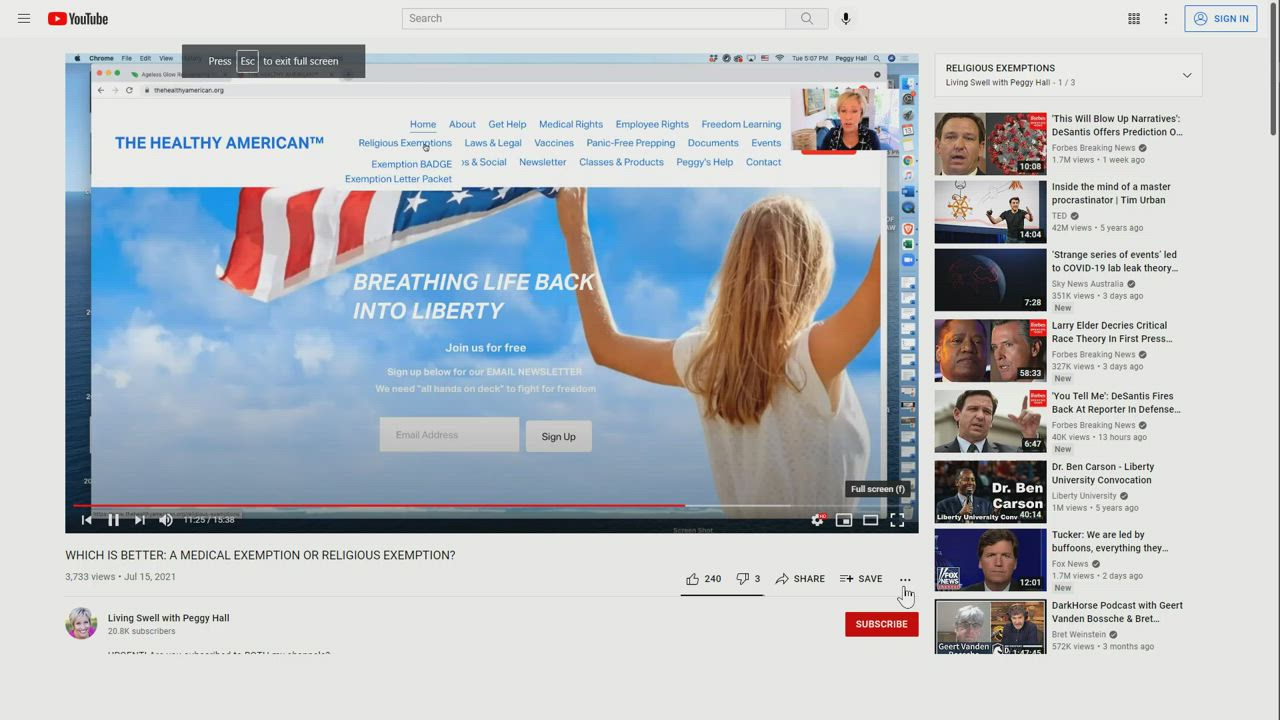Click the Sign In button
Viewport: 1280px width, 720px height.
point(1220,18)
